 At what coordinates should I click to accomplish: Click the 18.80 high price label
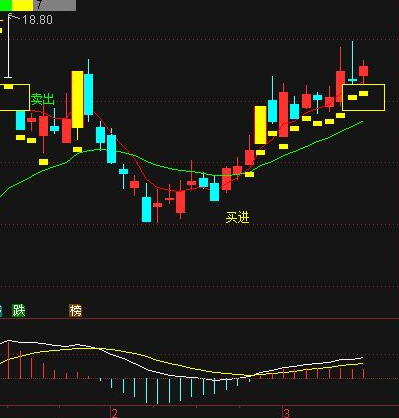37,20
